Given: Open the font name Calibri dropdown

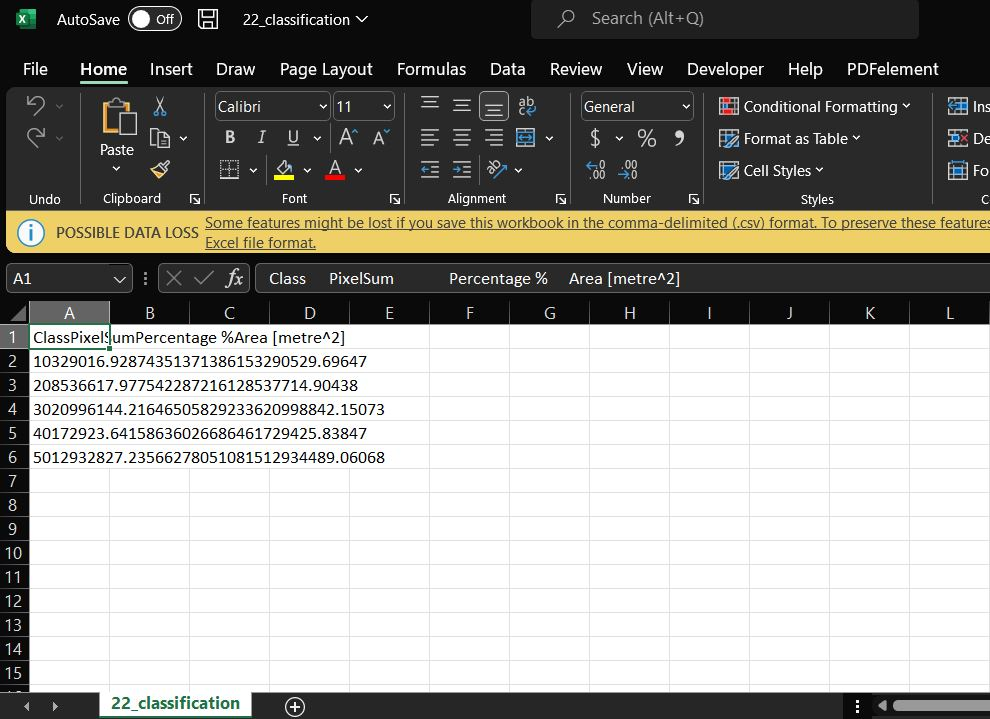Looking at the screenshot, I should coord(323,107).
